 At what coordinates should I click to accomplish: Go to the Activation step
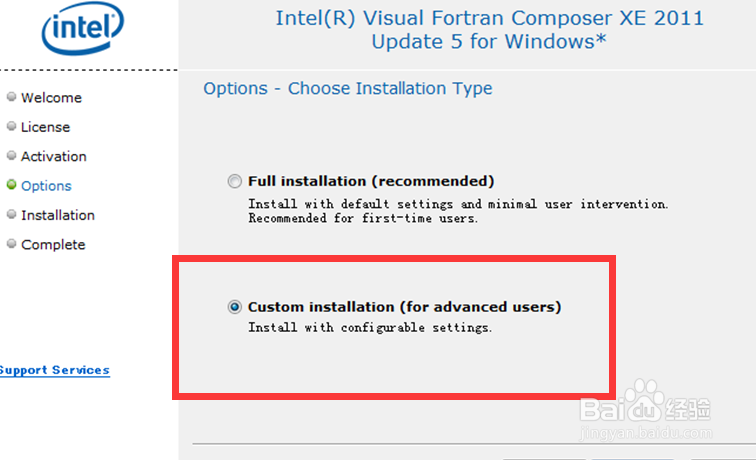pyautogui.click(x=54, y=156)
